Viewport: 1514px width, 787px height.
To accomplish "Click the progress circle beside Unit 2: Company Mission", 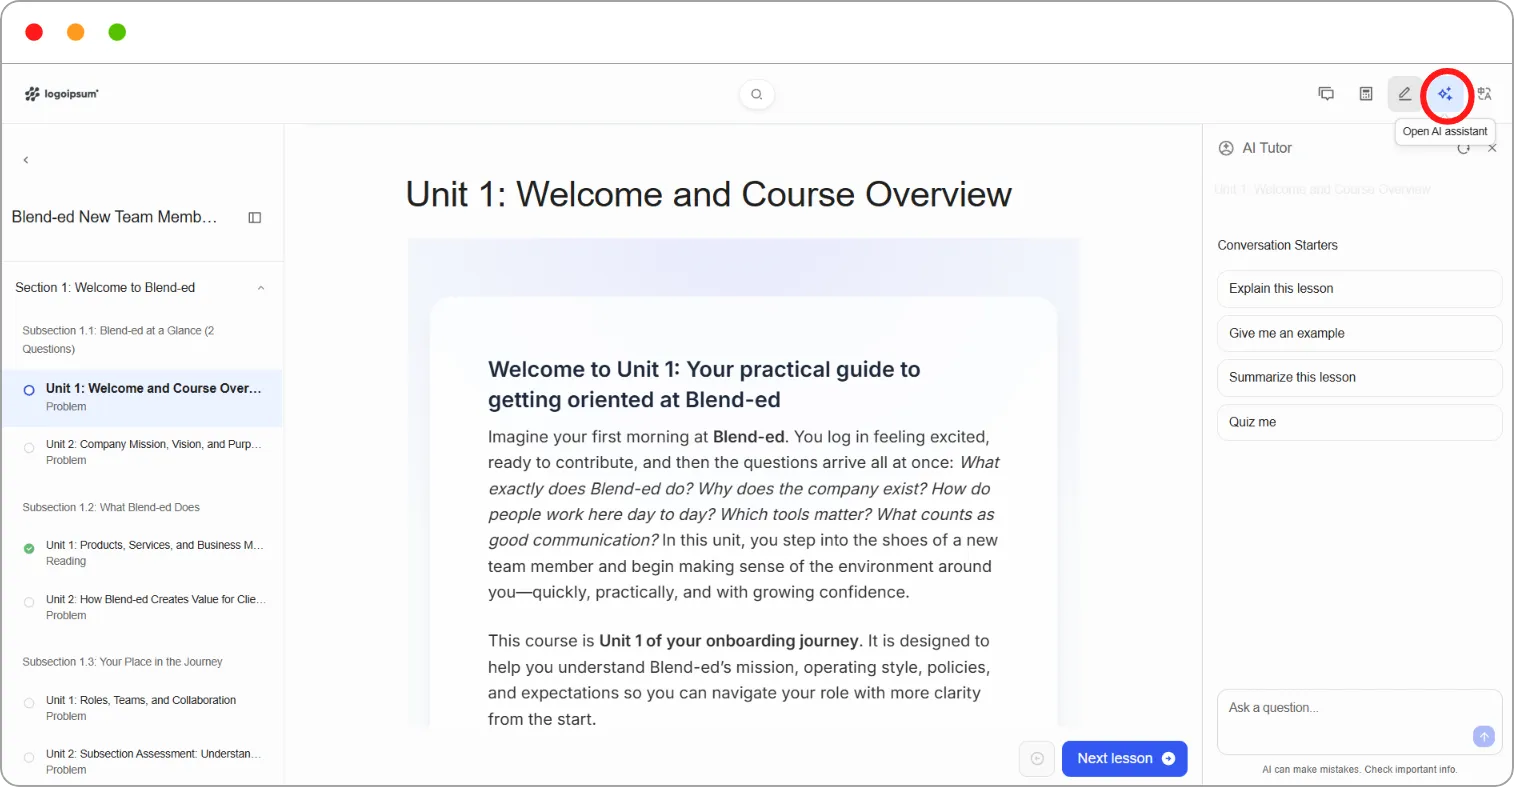I will pos(29,448).
